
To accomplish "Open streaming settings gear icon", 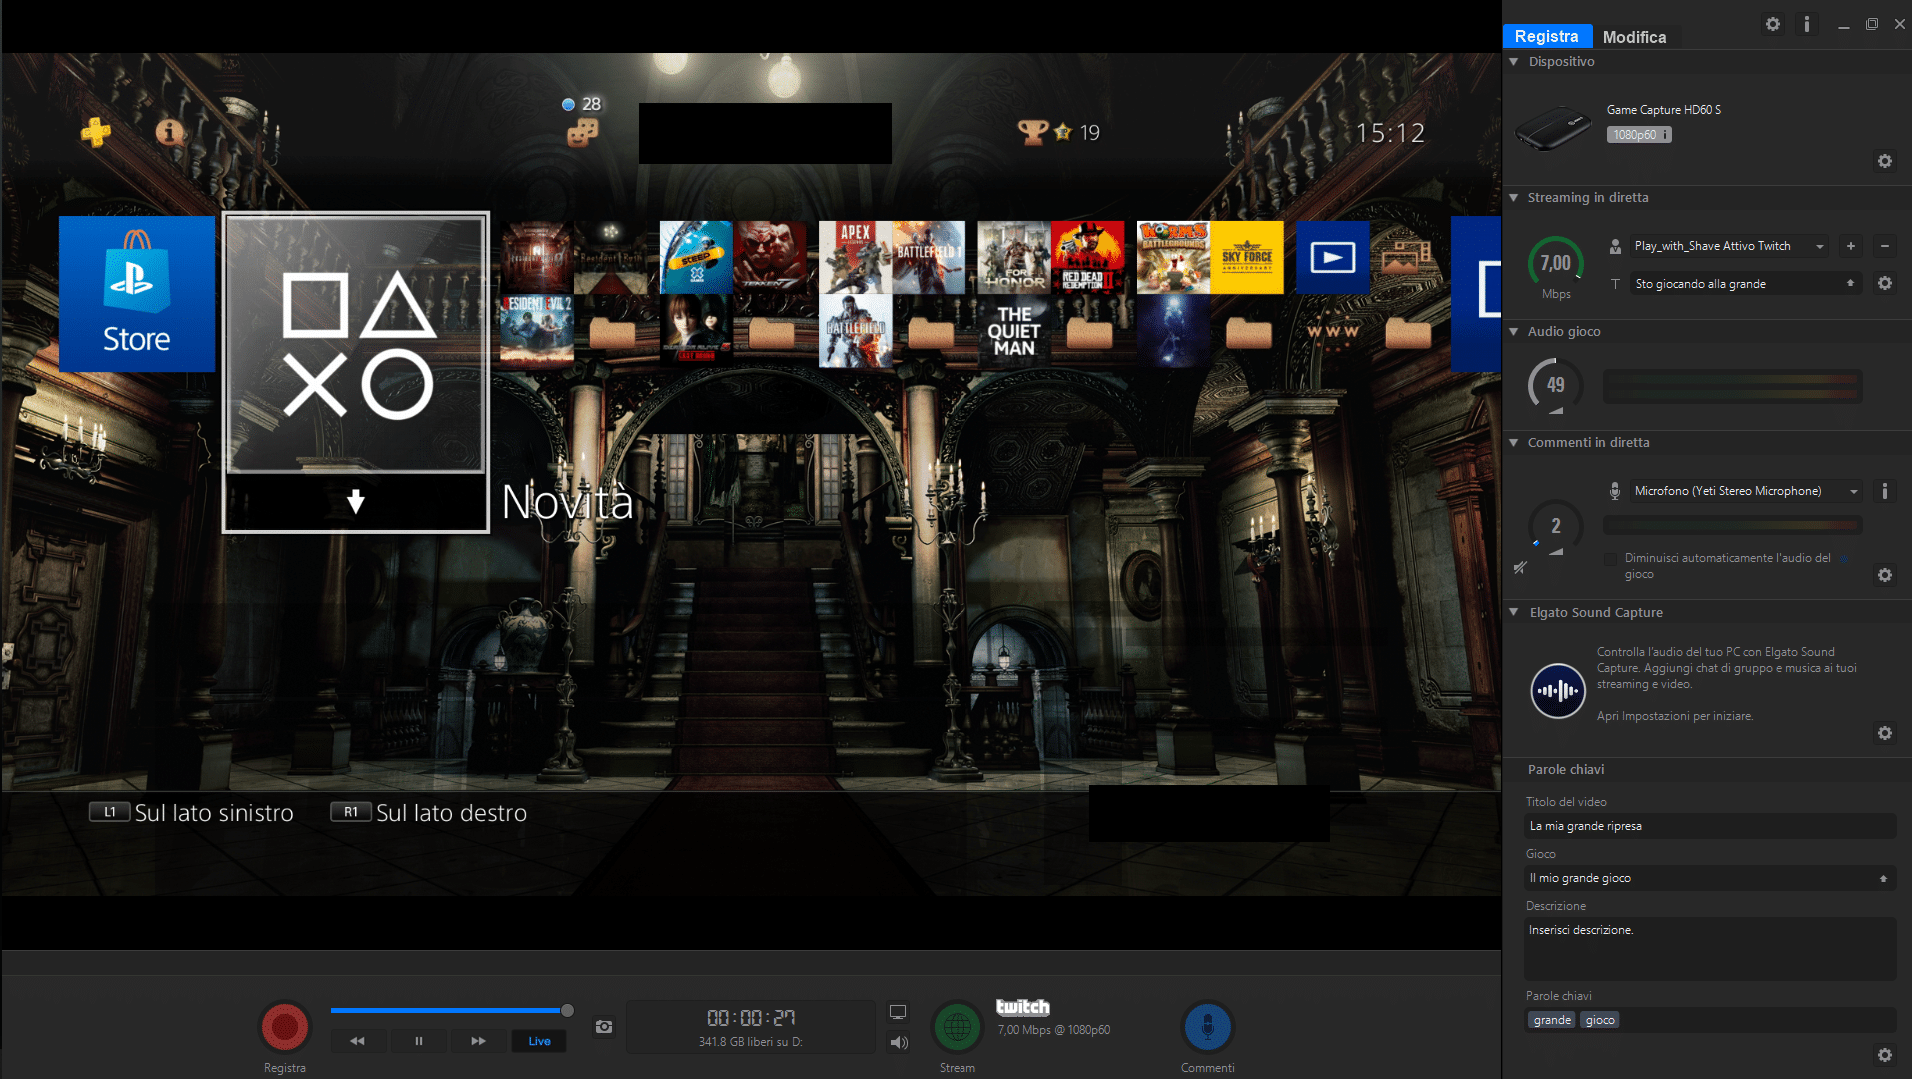I will pyautogui.click(x=1884, y=284).
